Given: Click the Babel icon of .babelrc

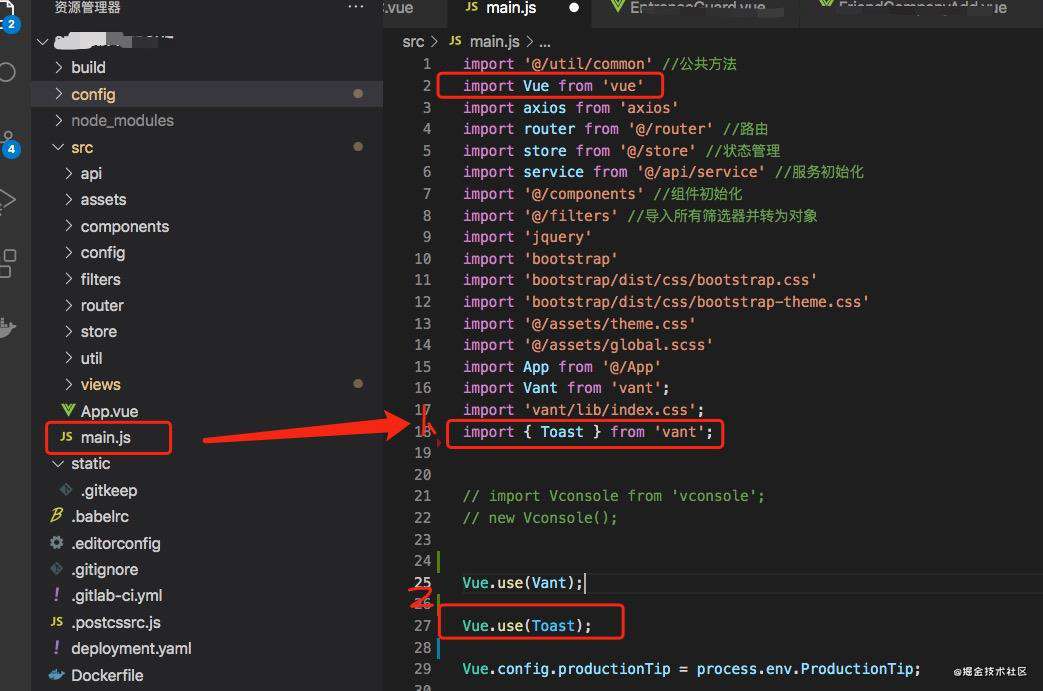Looking at the screenshot, I should click(x=57, y=515).
